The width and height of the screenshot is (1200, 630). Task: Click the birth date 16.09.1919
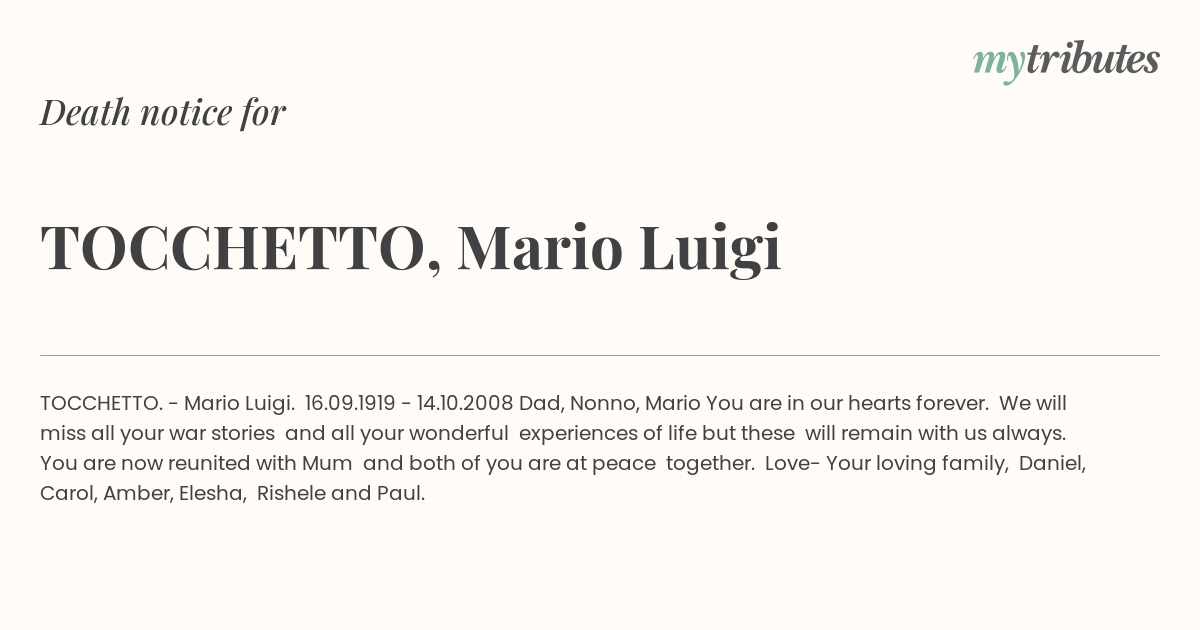click(x=350, y=404)
